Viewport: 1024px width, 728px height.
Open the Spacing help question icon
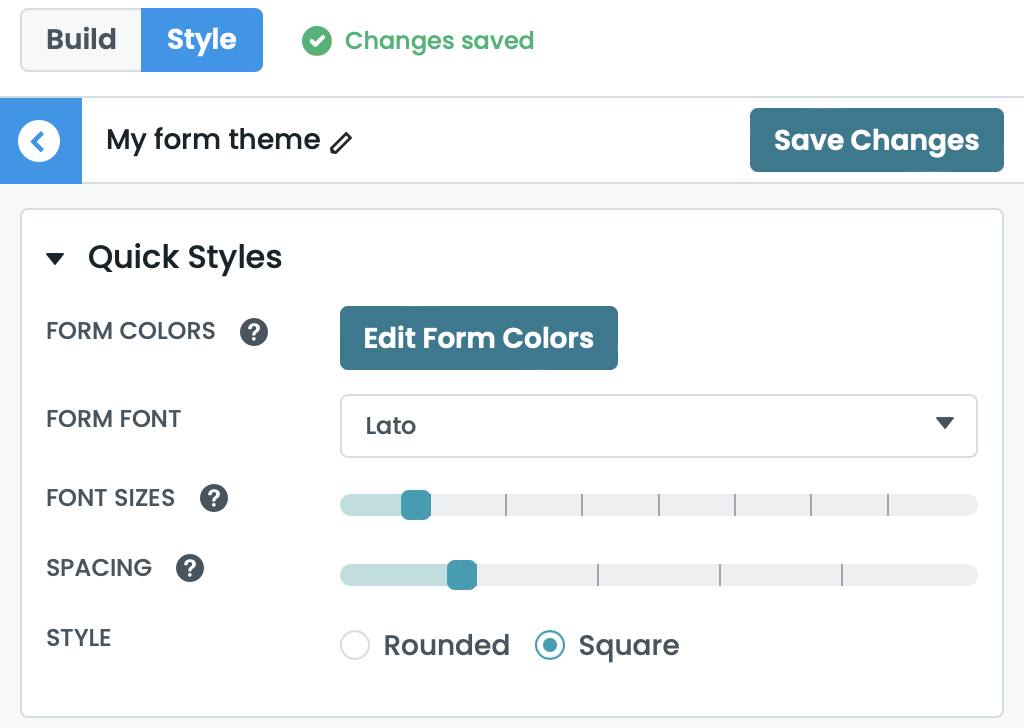click(x=190, y=568)
